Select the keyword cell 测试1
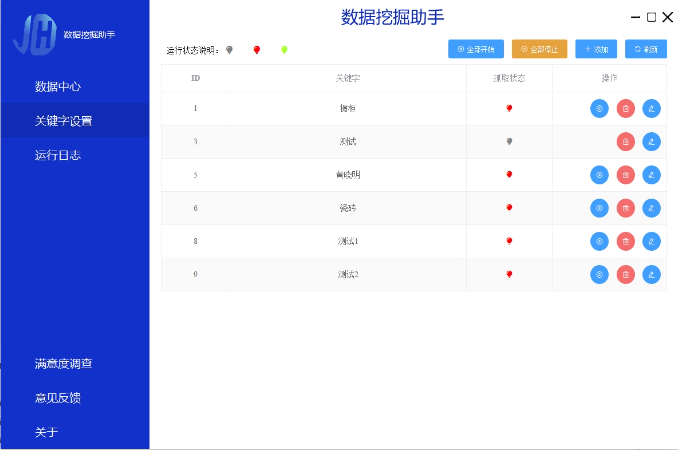The height and width of the screenshot is (450, 679). (348, 241)
